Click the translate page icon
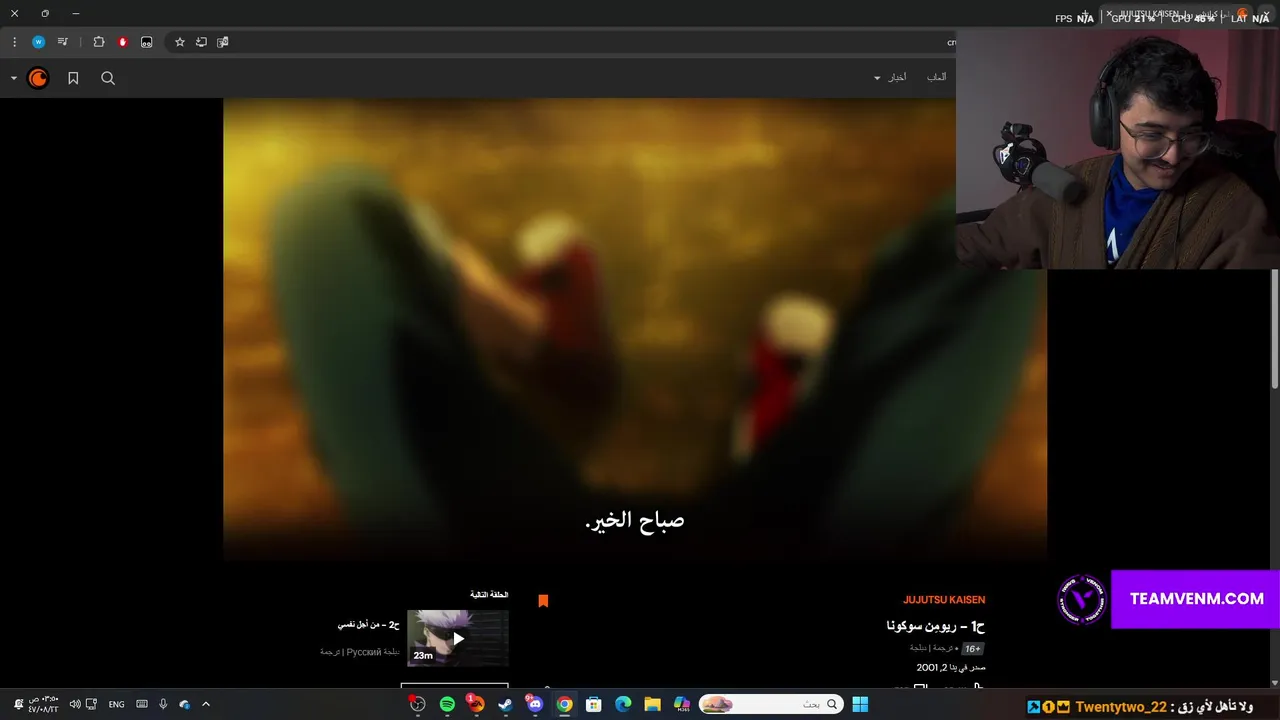 click(x=223, y=42)
